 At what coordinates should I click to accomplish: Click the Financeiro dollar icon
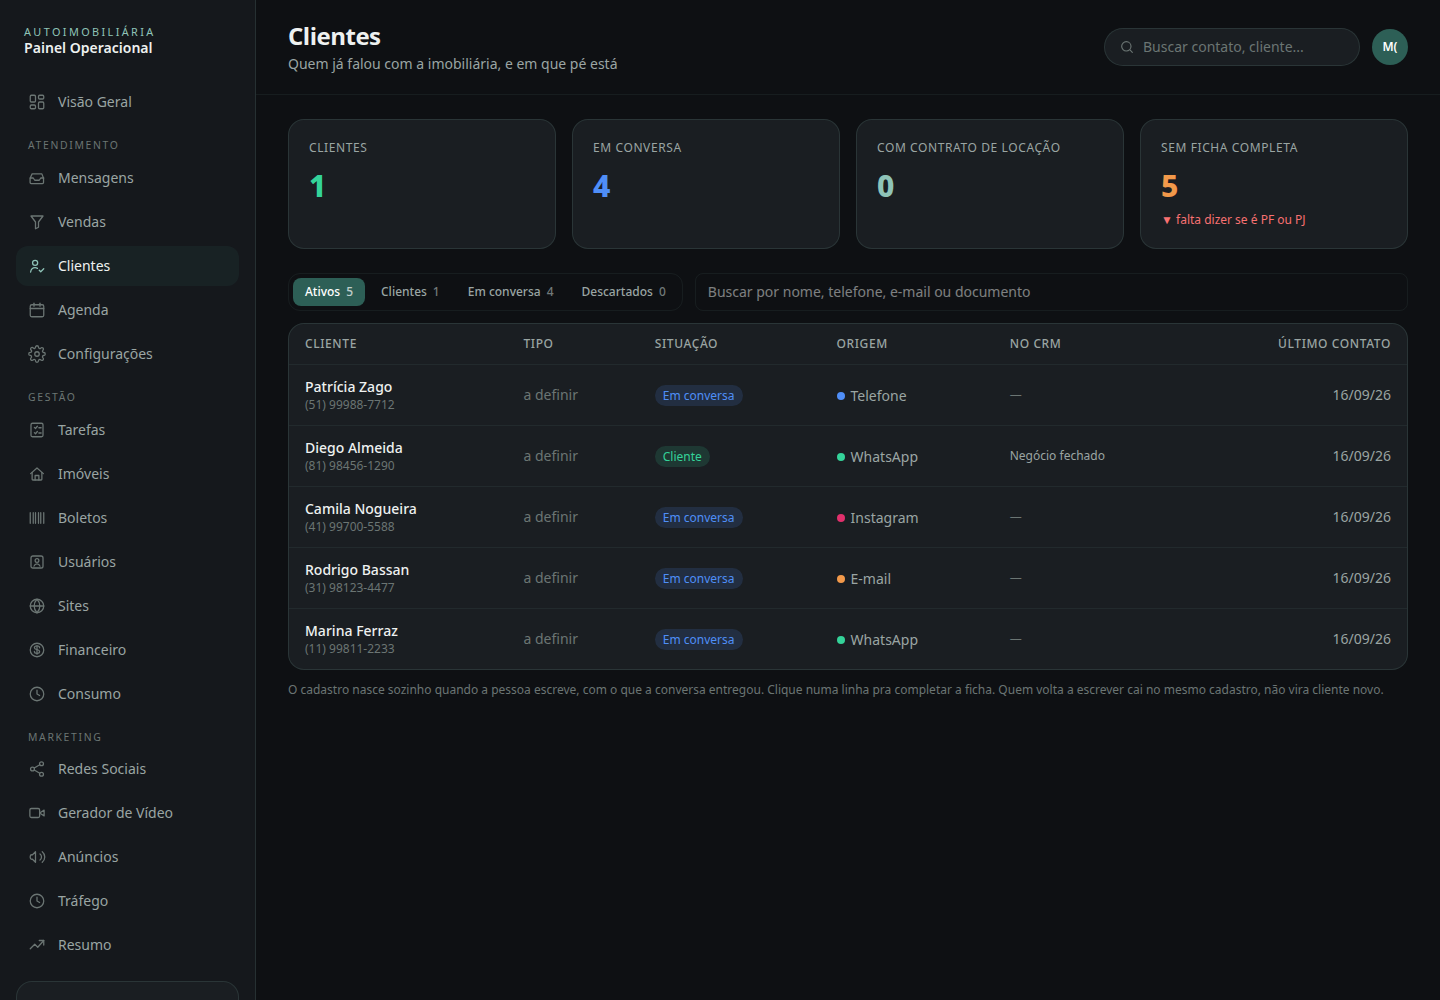(37, 650)
